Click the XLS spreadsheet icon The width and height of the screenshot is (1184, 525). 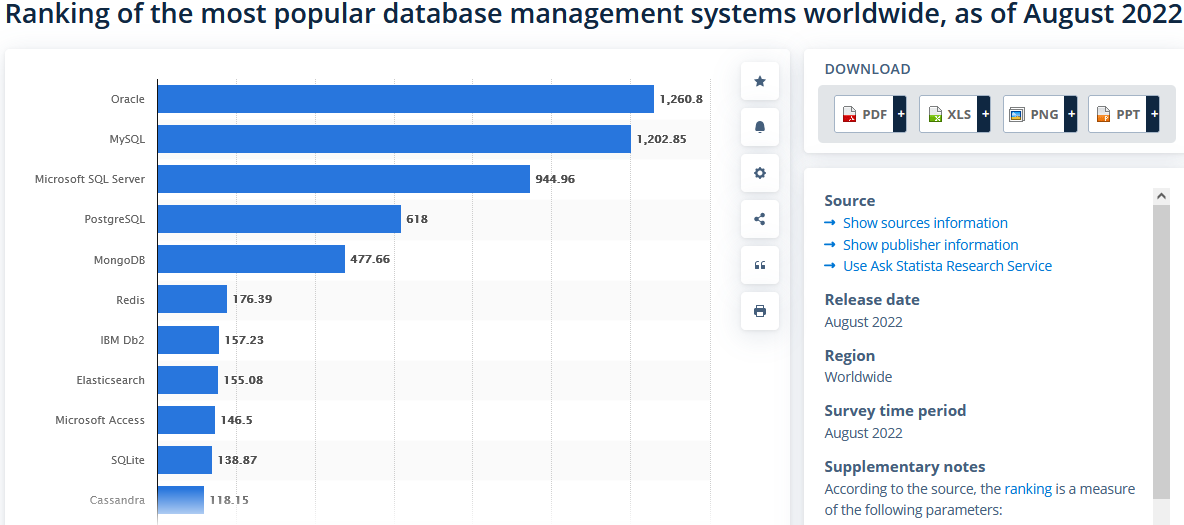coord(934,115)
